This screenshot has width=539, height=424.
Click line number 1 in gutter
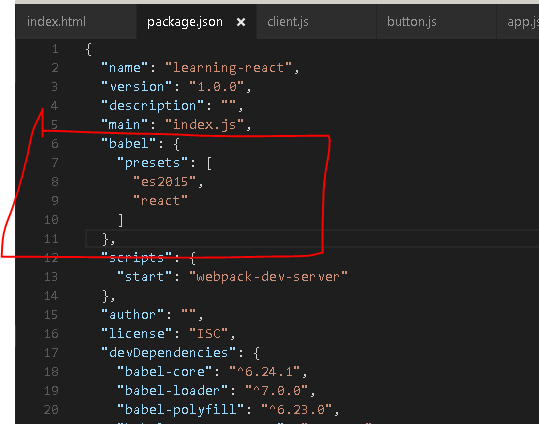point(55,49)
